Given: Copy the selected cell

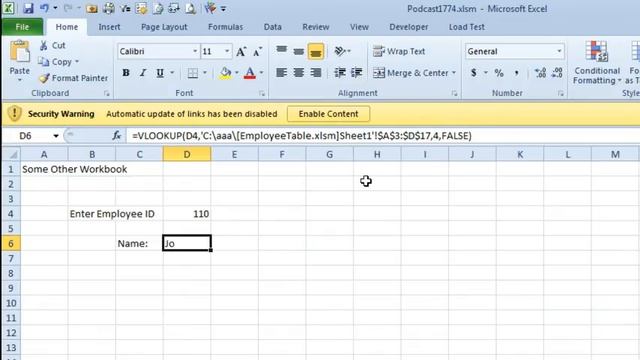Looking at the screenshot, I should pos(55,62).
